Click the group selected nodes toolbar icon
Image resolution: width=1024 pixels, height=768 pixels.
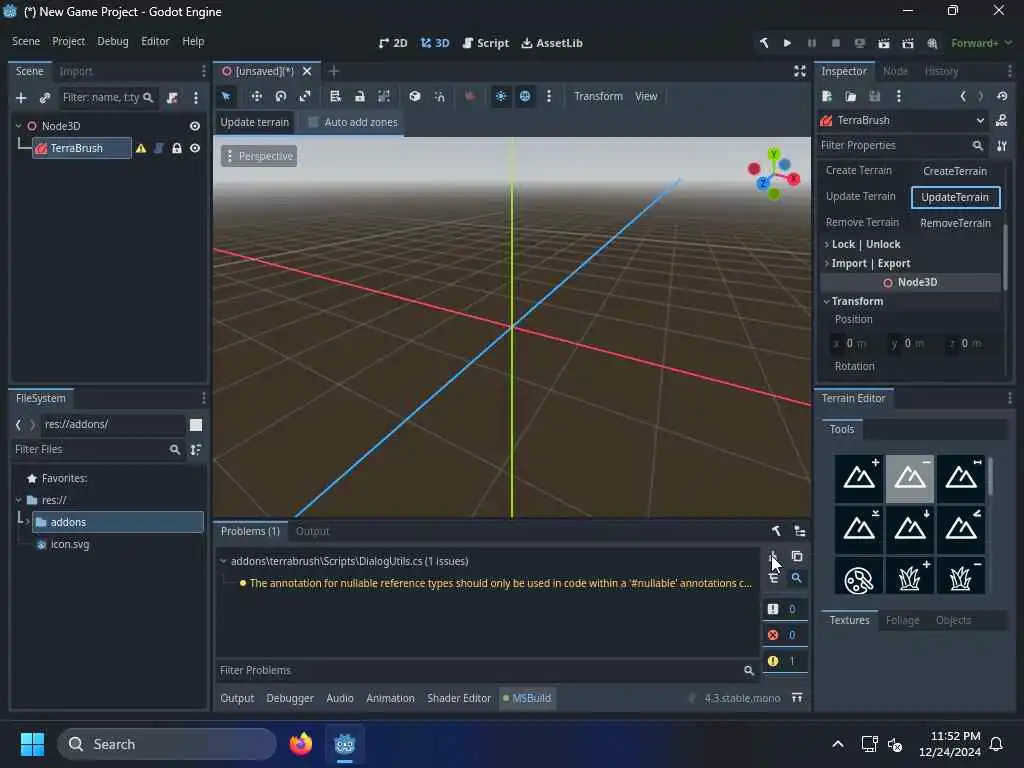coord(384,96)
